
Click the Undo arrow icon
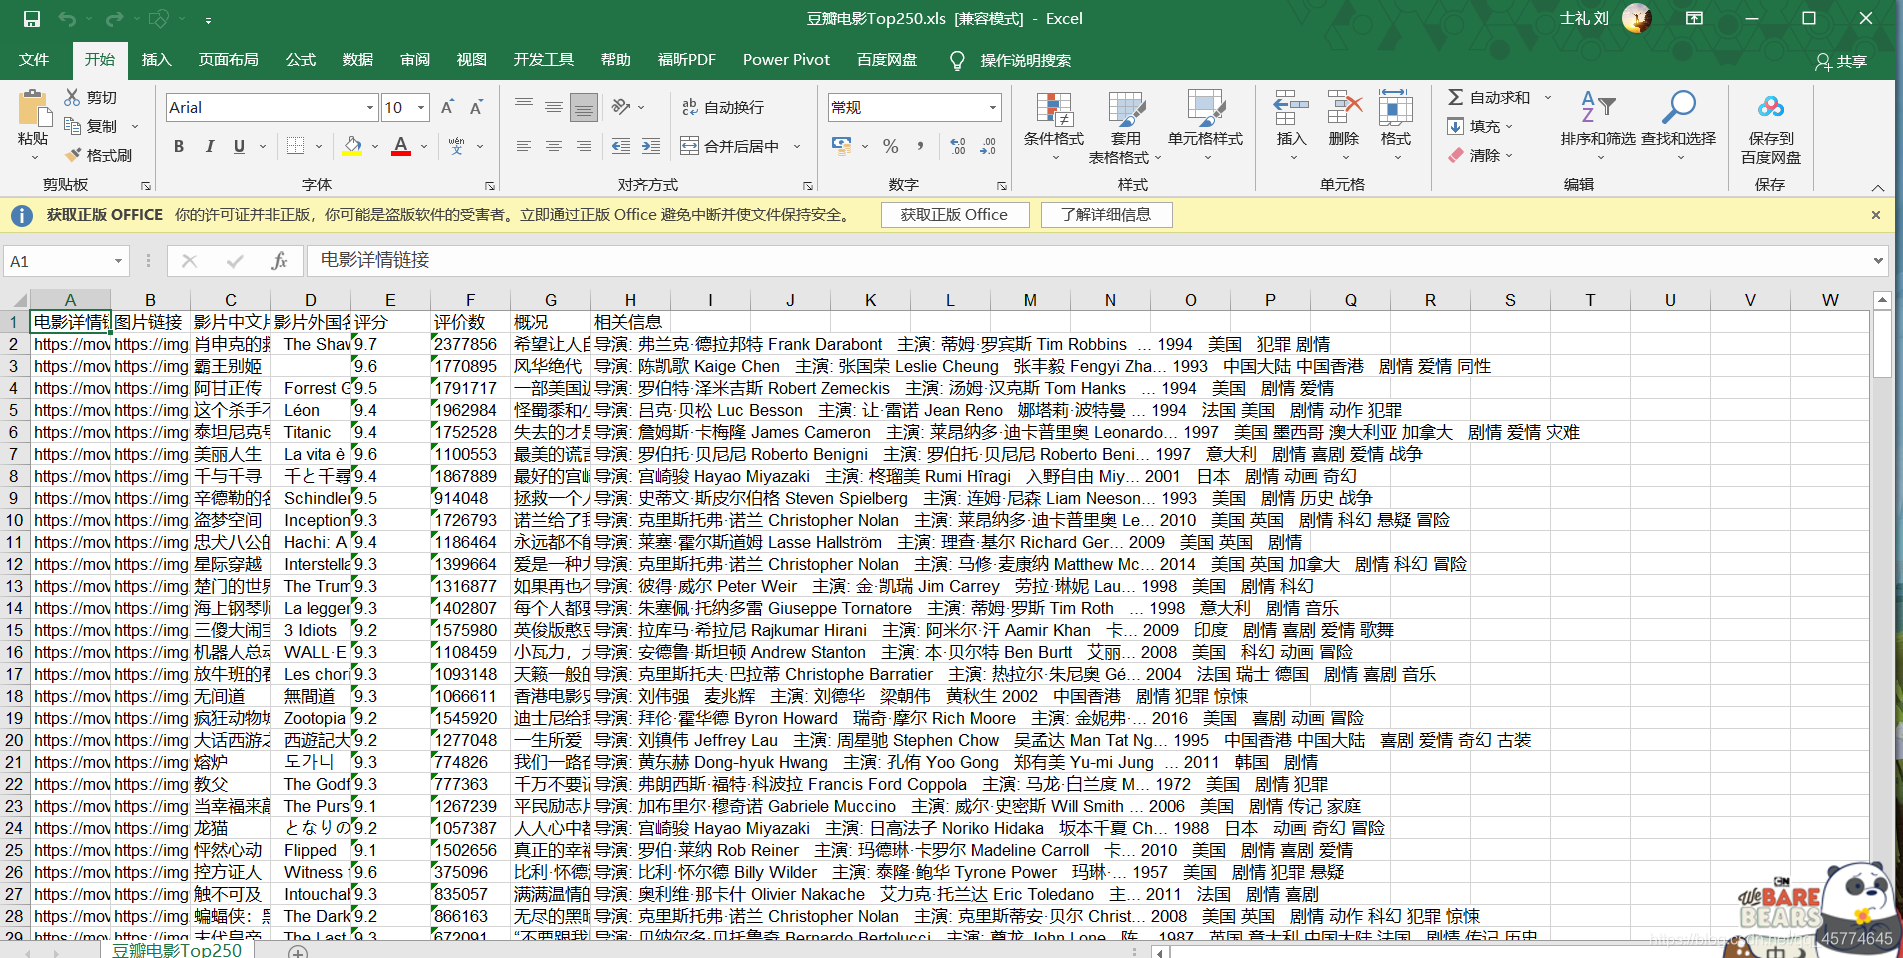coord(67,19)
